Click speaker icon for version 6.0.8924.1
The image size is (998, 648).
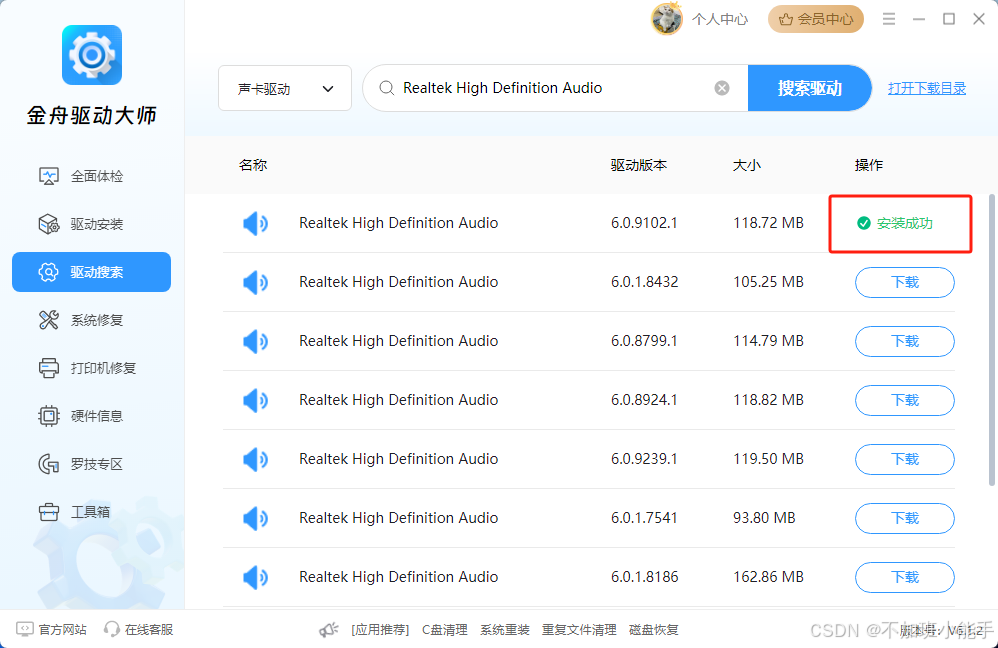[255, 400]
